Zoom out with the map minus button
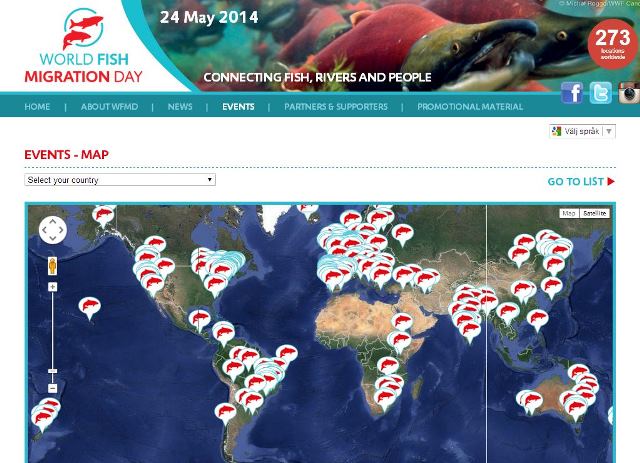640x463 pixels. [52, 388]
